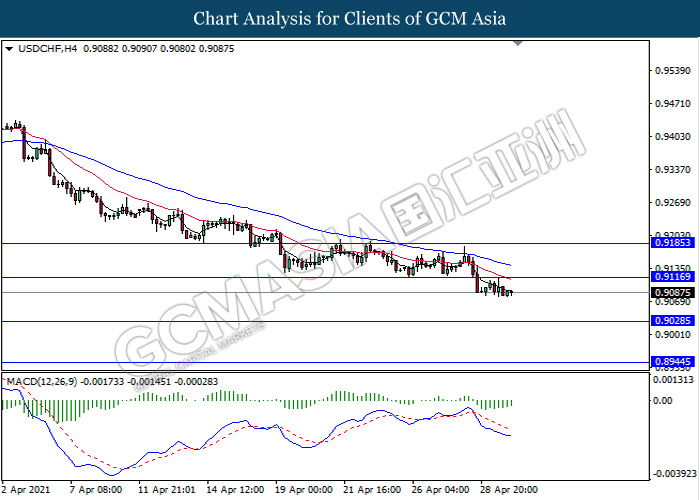The width and height of the screenshot is (700, 500).
Task: Click the 19 Apr 00:00 time label
Action: click(x=304, y=490)
